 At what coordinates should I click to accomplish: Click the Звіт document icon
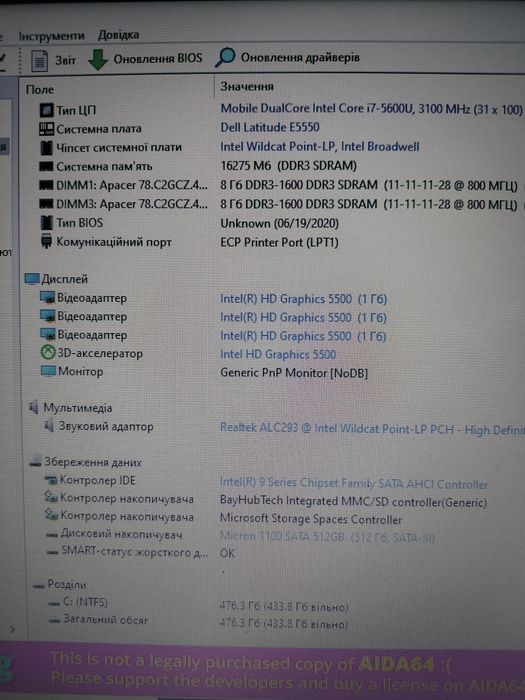click(39, 61)
